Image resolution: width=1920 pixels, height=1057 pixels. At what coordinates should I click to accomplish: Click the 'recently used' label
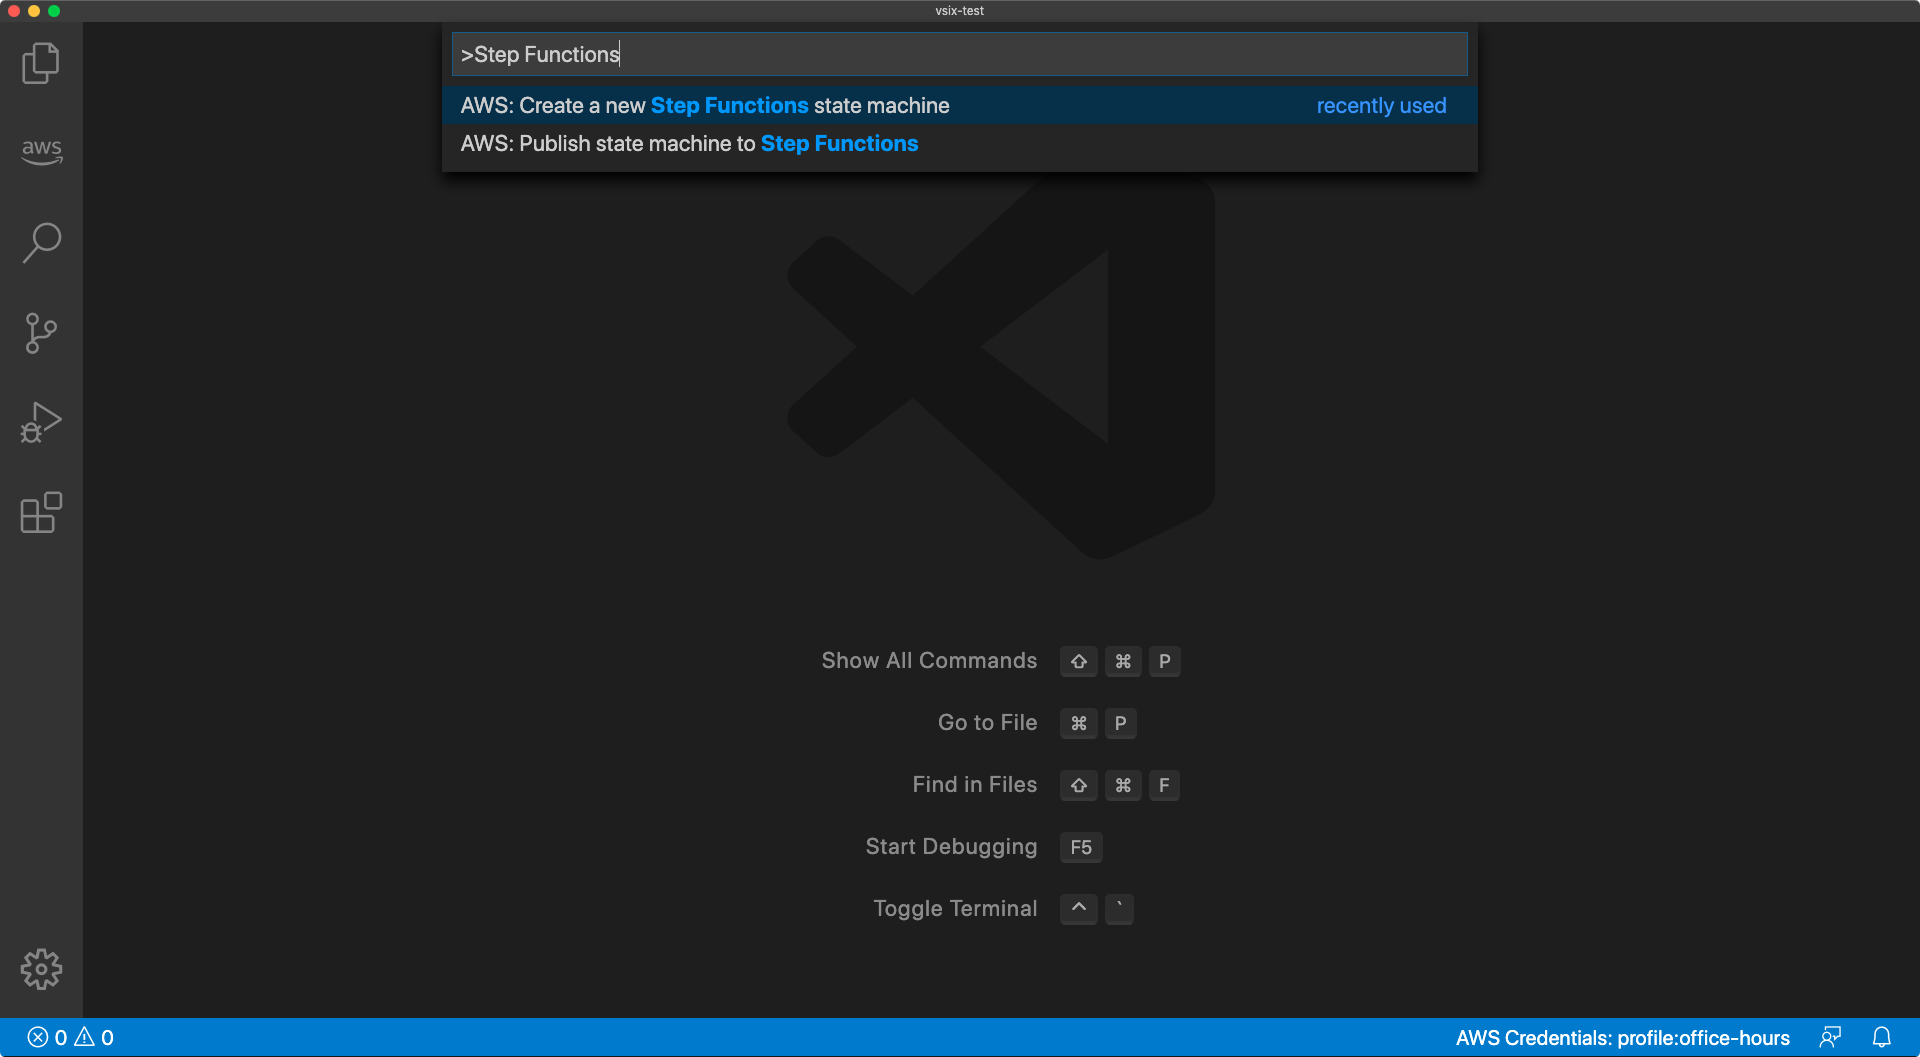tap(1381, 105)
